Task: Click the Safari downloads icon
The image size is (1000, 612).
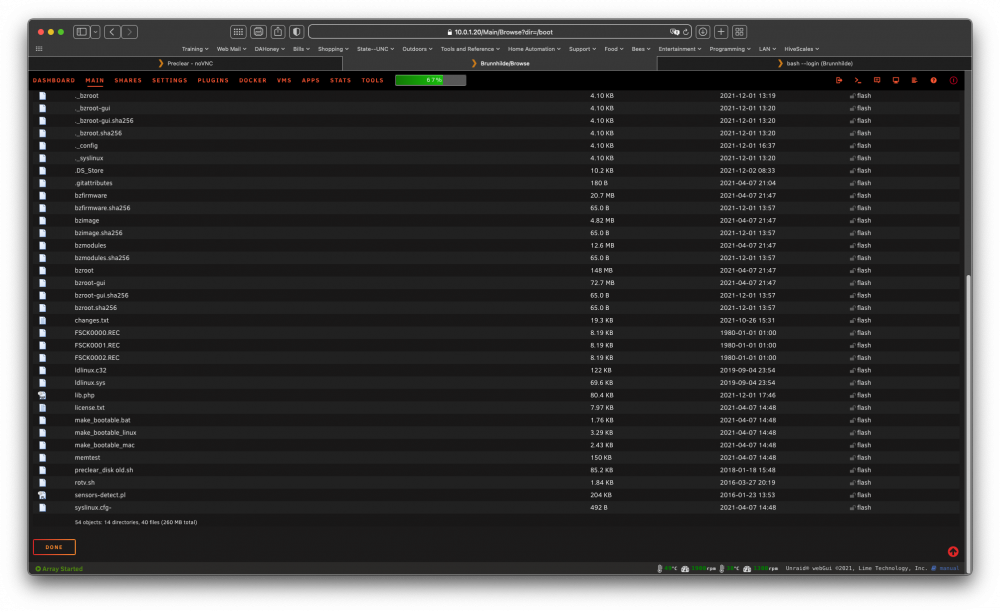Action: tap(703, 32)
